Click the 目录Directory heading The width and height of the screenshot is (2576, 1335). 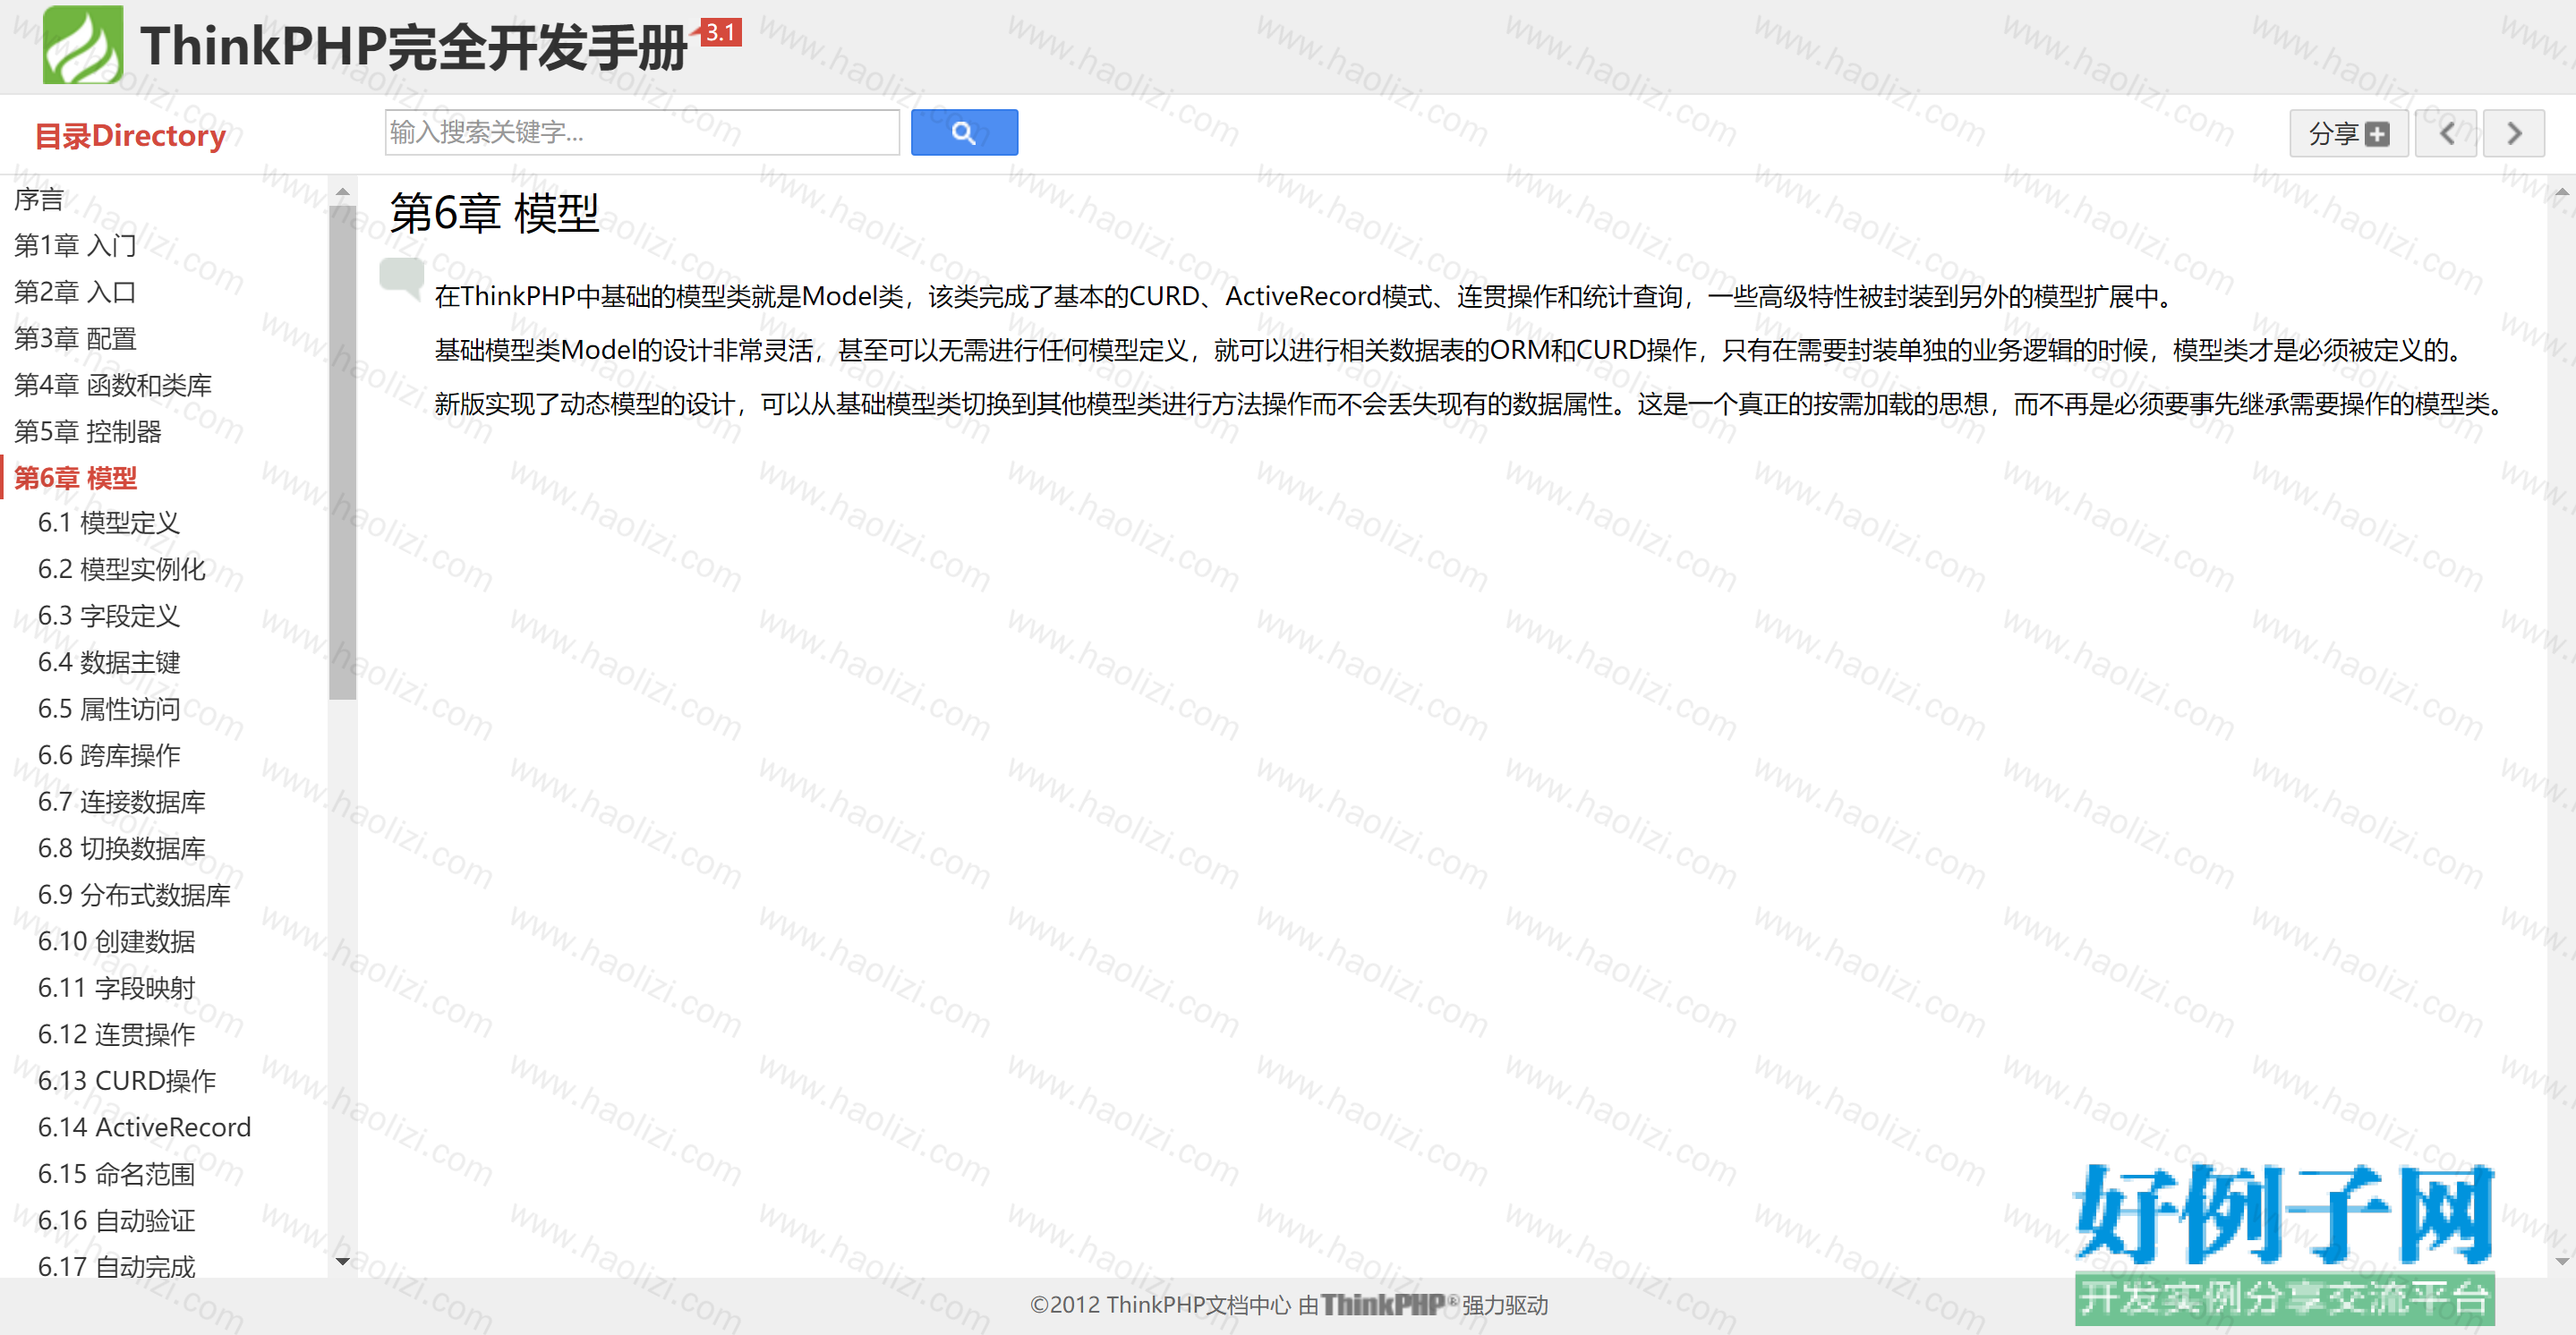click(x=130, y=135)
